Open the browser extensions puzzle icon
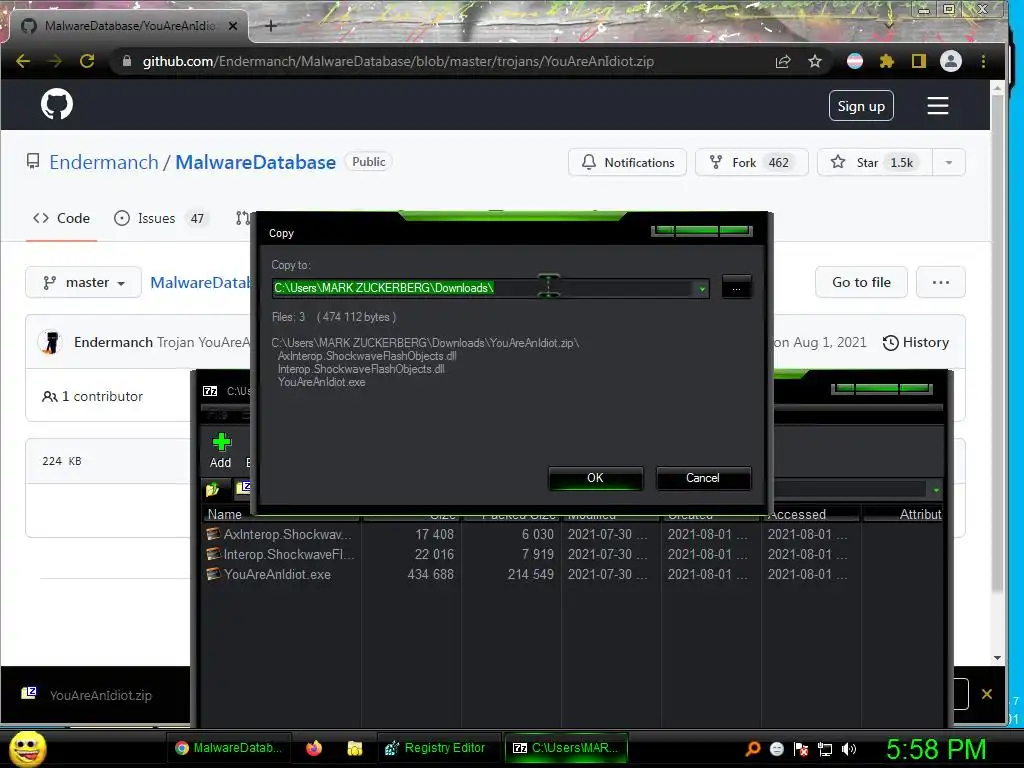1024x768 pixels. (886, 61)
